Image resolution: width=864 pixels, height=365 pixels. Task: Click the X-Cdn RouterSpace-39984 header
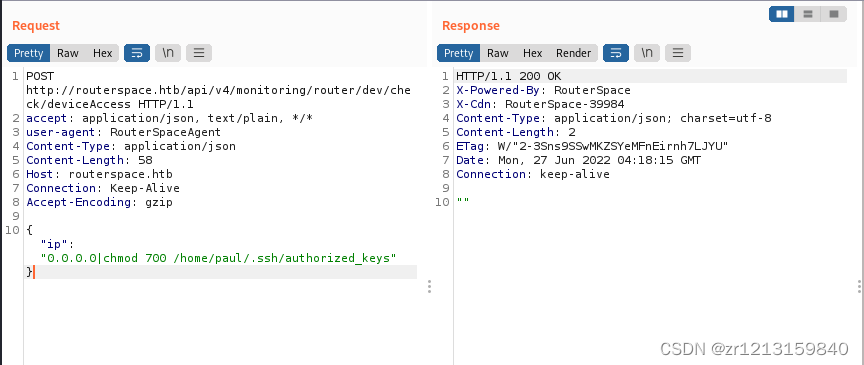click(540, 104)
